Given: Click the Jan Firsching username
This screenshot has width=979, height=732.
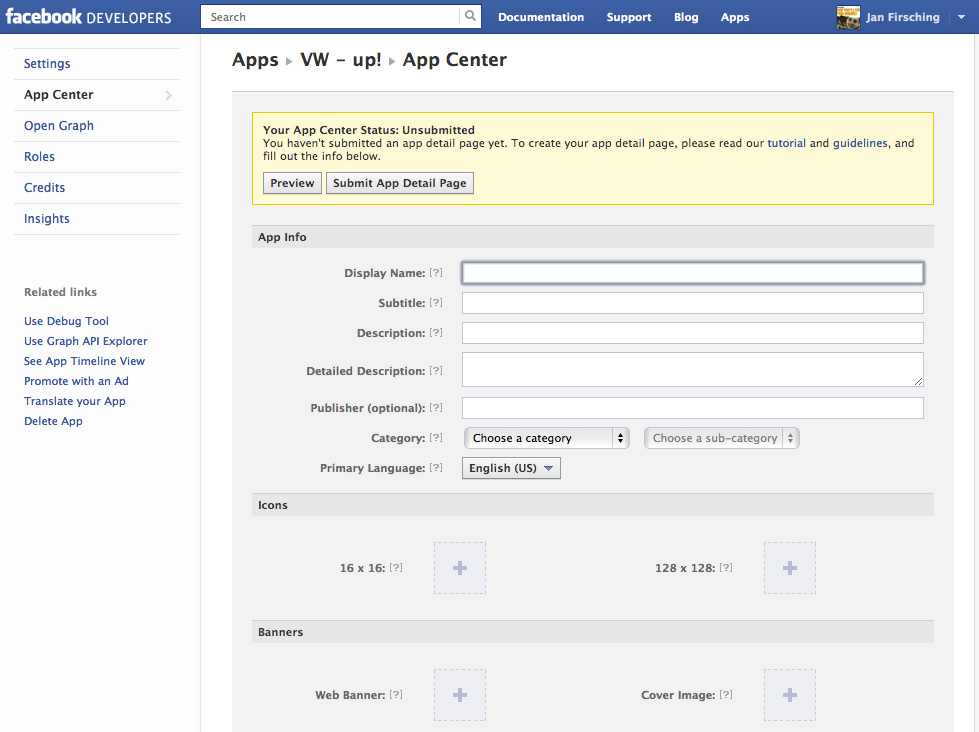Looking at the screenshot, I should click(902, 17).
